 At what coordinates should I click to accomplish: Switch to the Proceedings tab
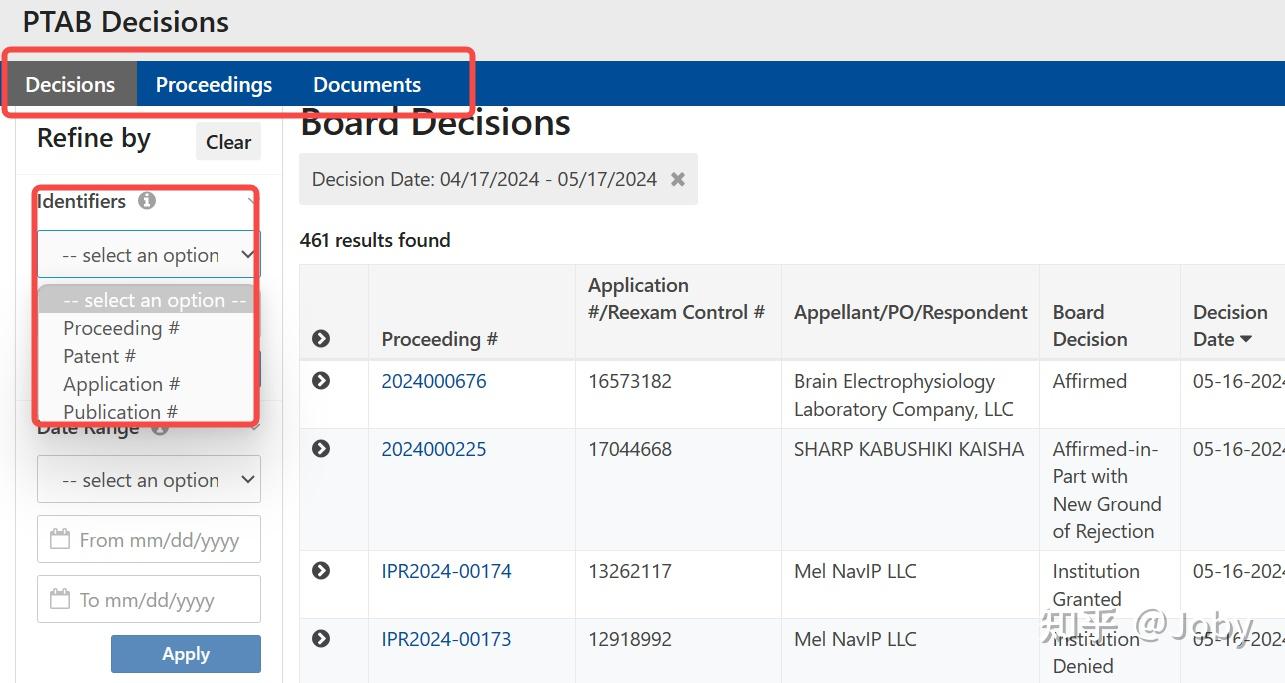click(x=213, y=85)
